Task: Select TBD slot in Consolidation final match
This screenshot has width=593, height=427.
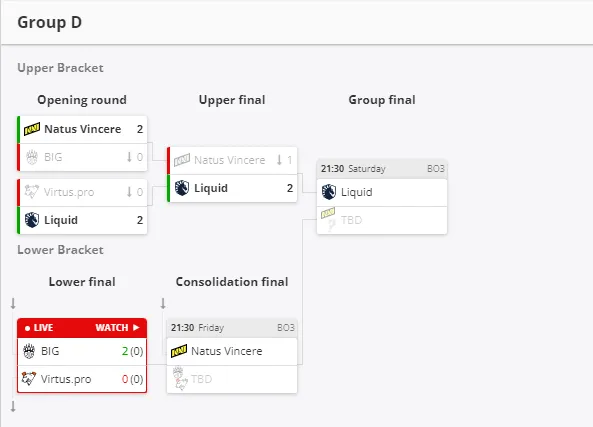Action: point(232,379)
